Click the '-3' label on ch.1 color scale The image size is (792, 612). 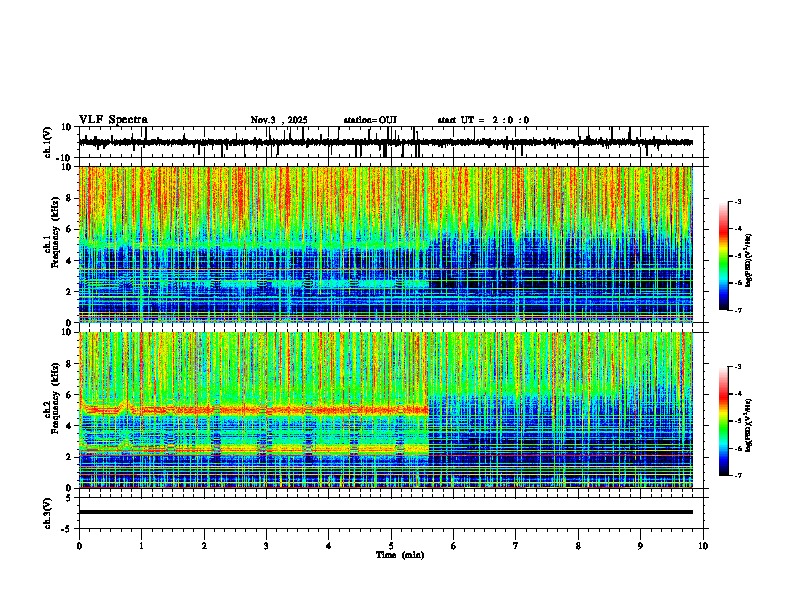pos(737,201)
